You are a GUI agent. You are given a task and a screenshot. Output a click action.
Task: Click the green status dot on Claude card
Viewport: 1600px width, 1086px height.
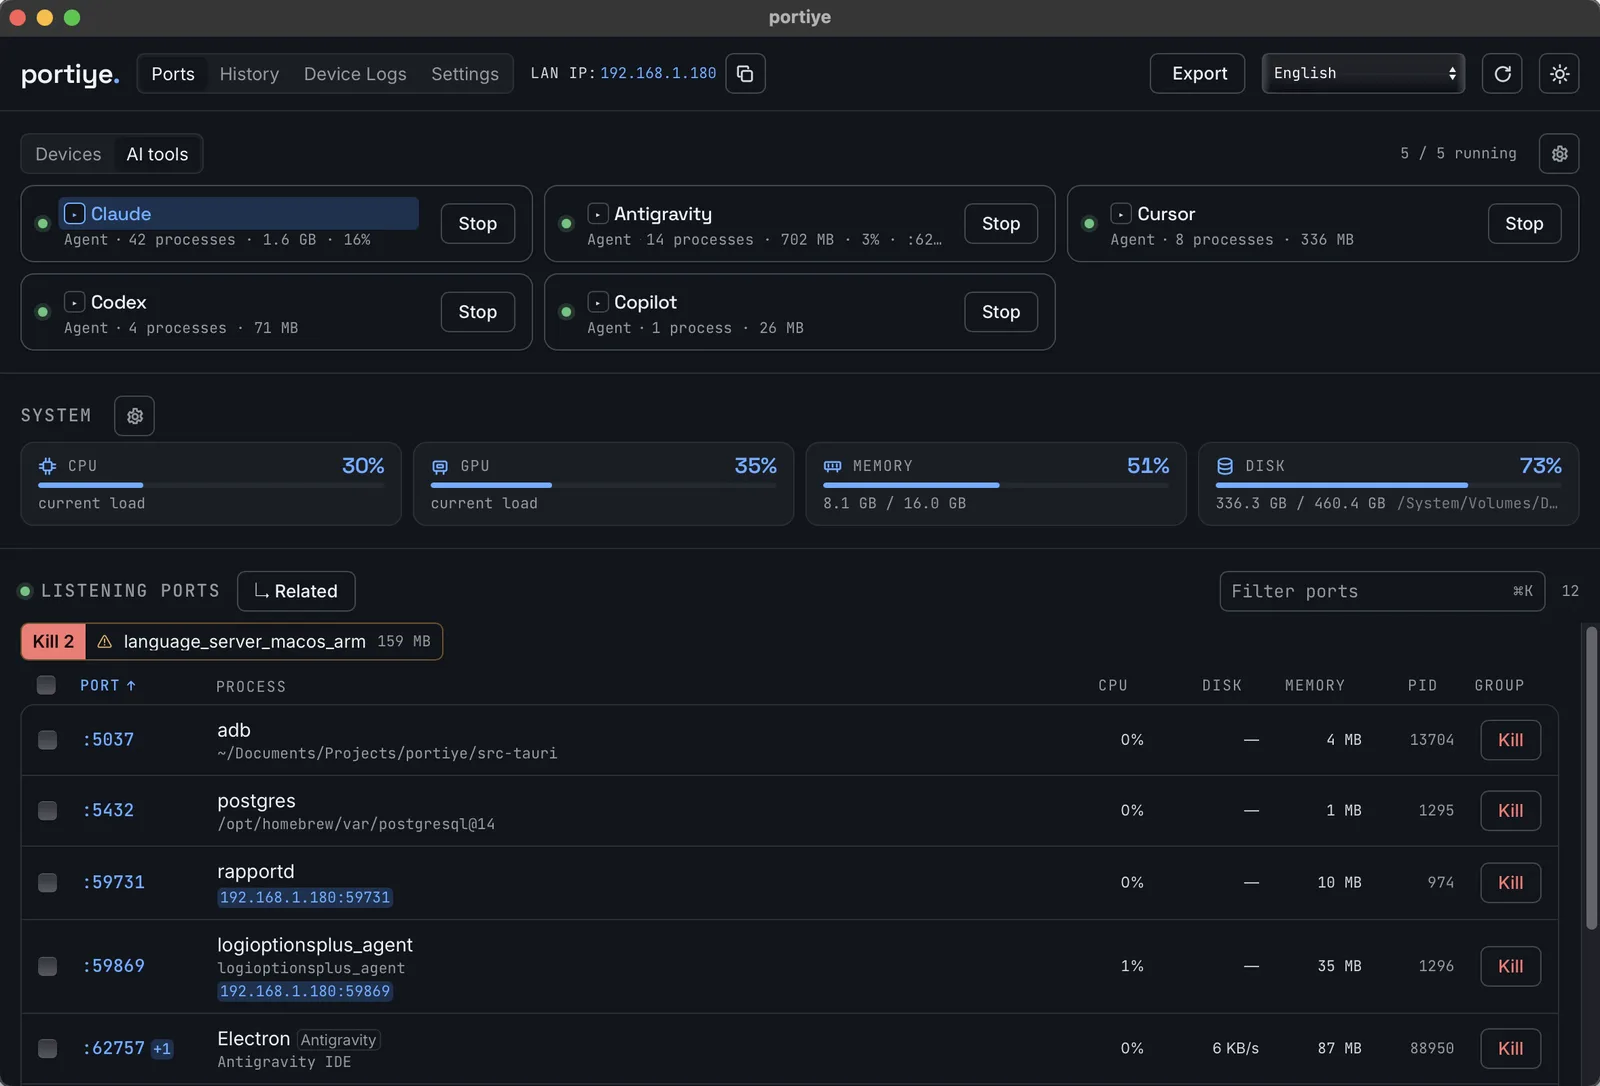tap(42, 224)
